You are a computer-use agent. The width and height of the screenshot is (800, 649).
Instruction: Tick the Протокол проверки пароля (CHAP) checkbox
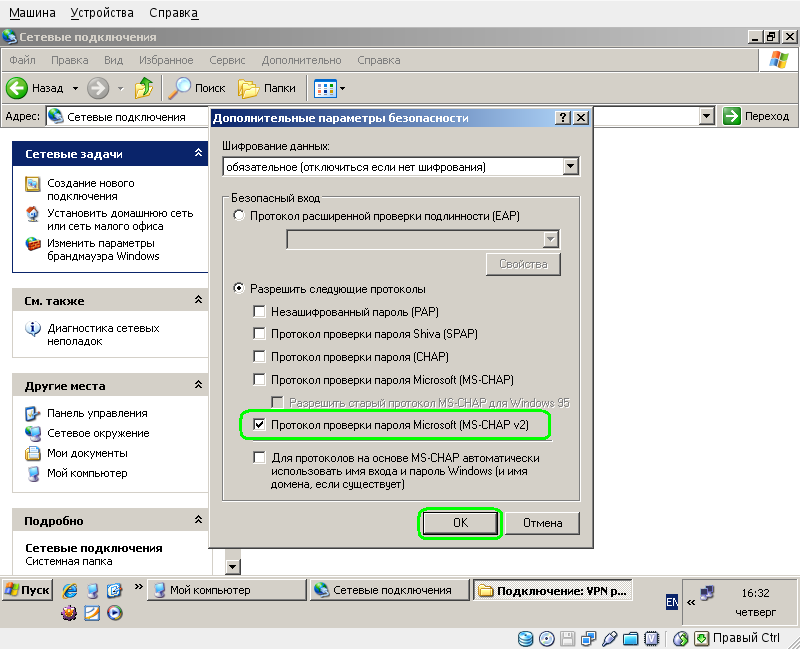pyautogui.click(x=260, y=356)
